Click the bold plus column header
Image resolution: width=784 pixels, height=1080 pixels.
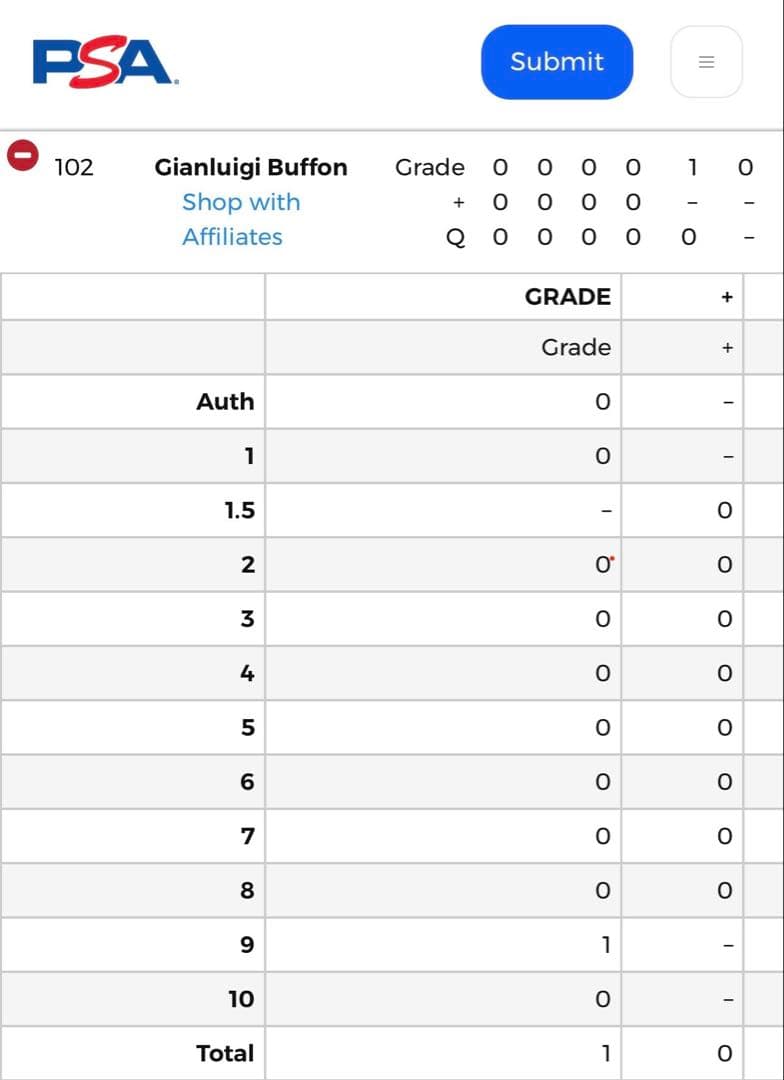coord(727,297)
